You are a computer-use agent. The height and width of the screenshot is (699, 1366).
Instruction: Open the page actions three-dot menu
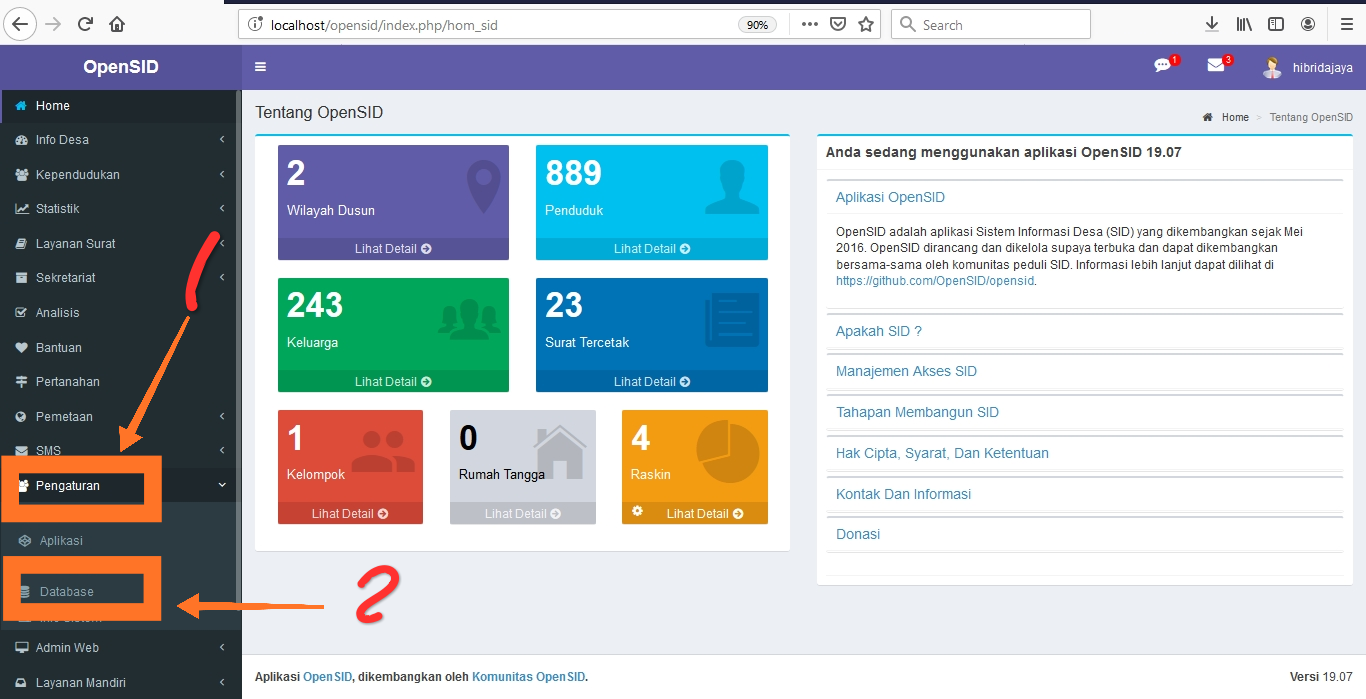click(810, 24)
